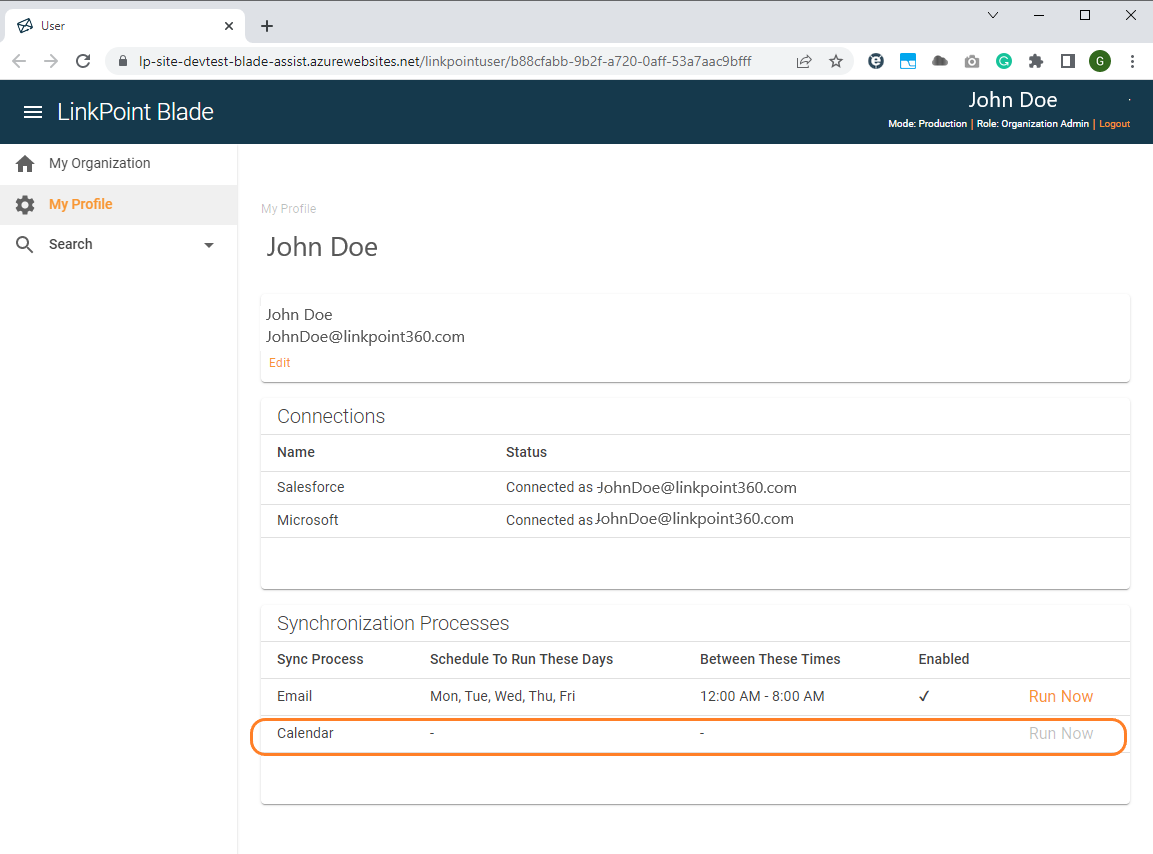The width and height of the screenshot is (1153, 854).
Task: Go forward in browser history
Action: [x=51, y=61]
